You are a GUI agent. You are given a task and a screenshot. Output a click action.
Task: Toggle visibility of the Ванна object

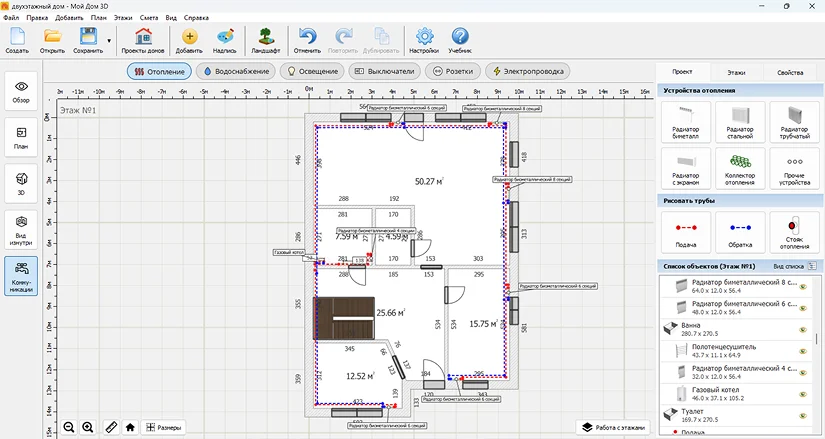(803, 327)
